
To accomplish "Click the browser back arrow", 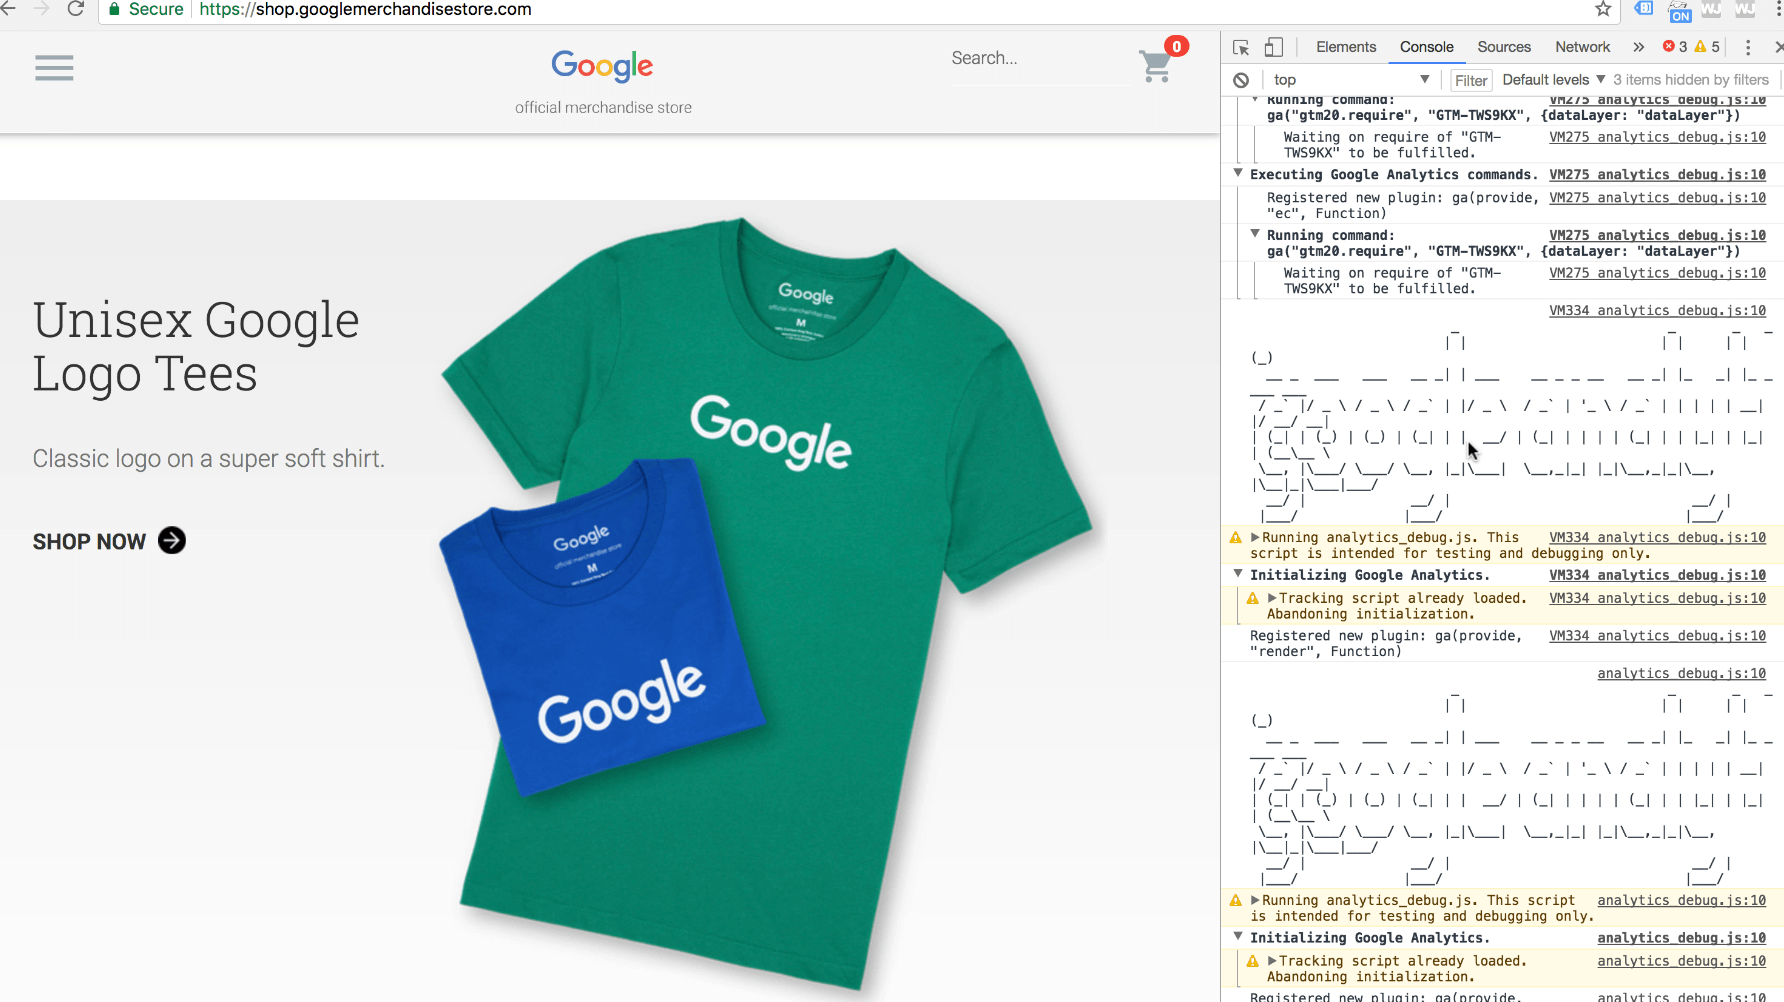I will coord(8,9).
